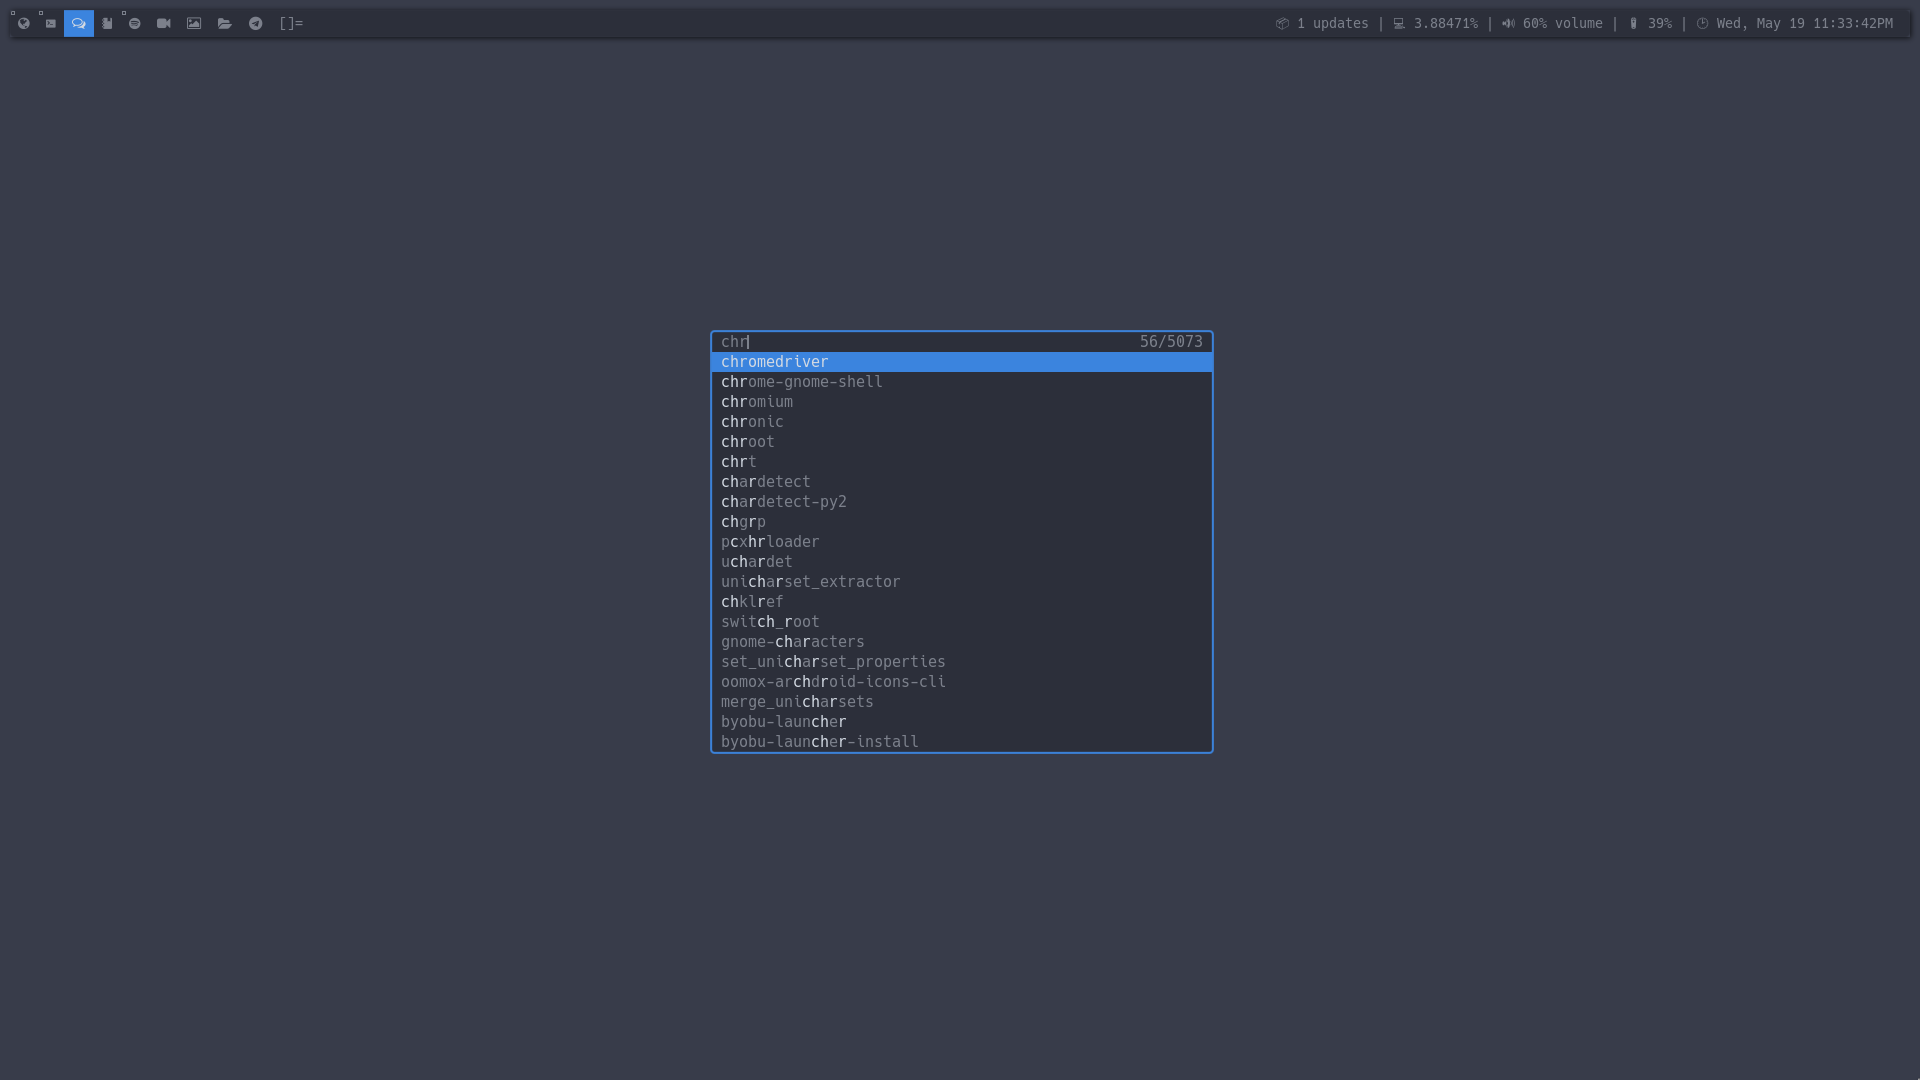Screen dimensions: 1920x1080
Task: Click the speaker volume icon
Action: (x=1508, y=23)
